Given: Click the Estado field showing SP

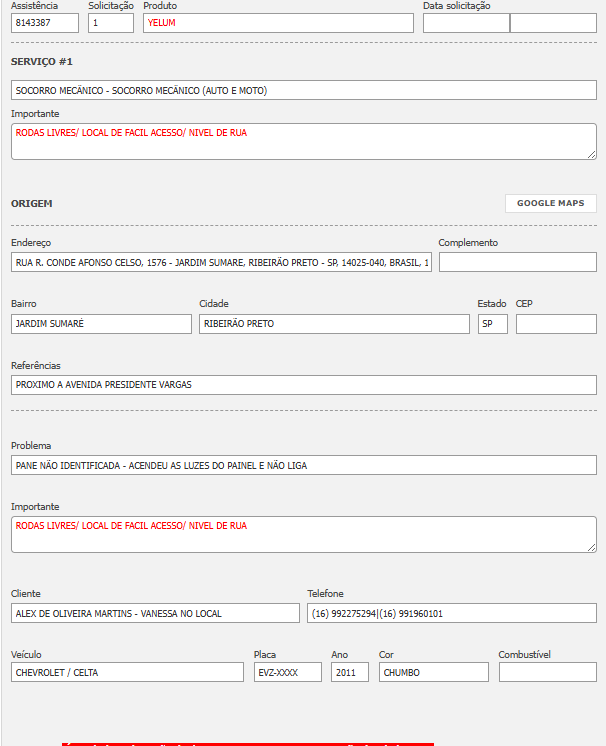Looking at the screenshot, I should click(492, 324).
